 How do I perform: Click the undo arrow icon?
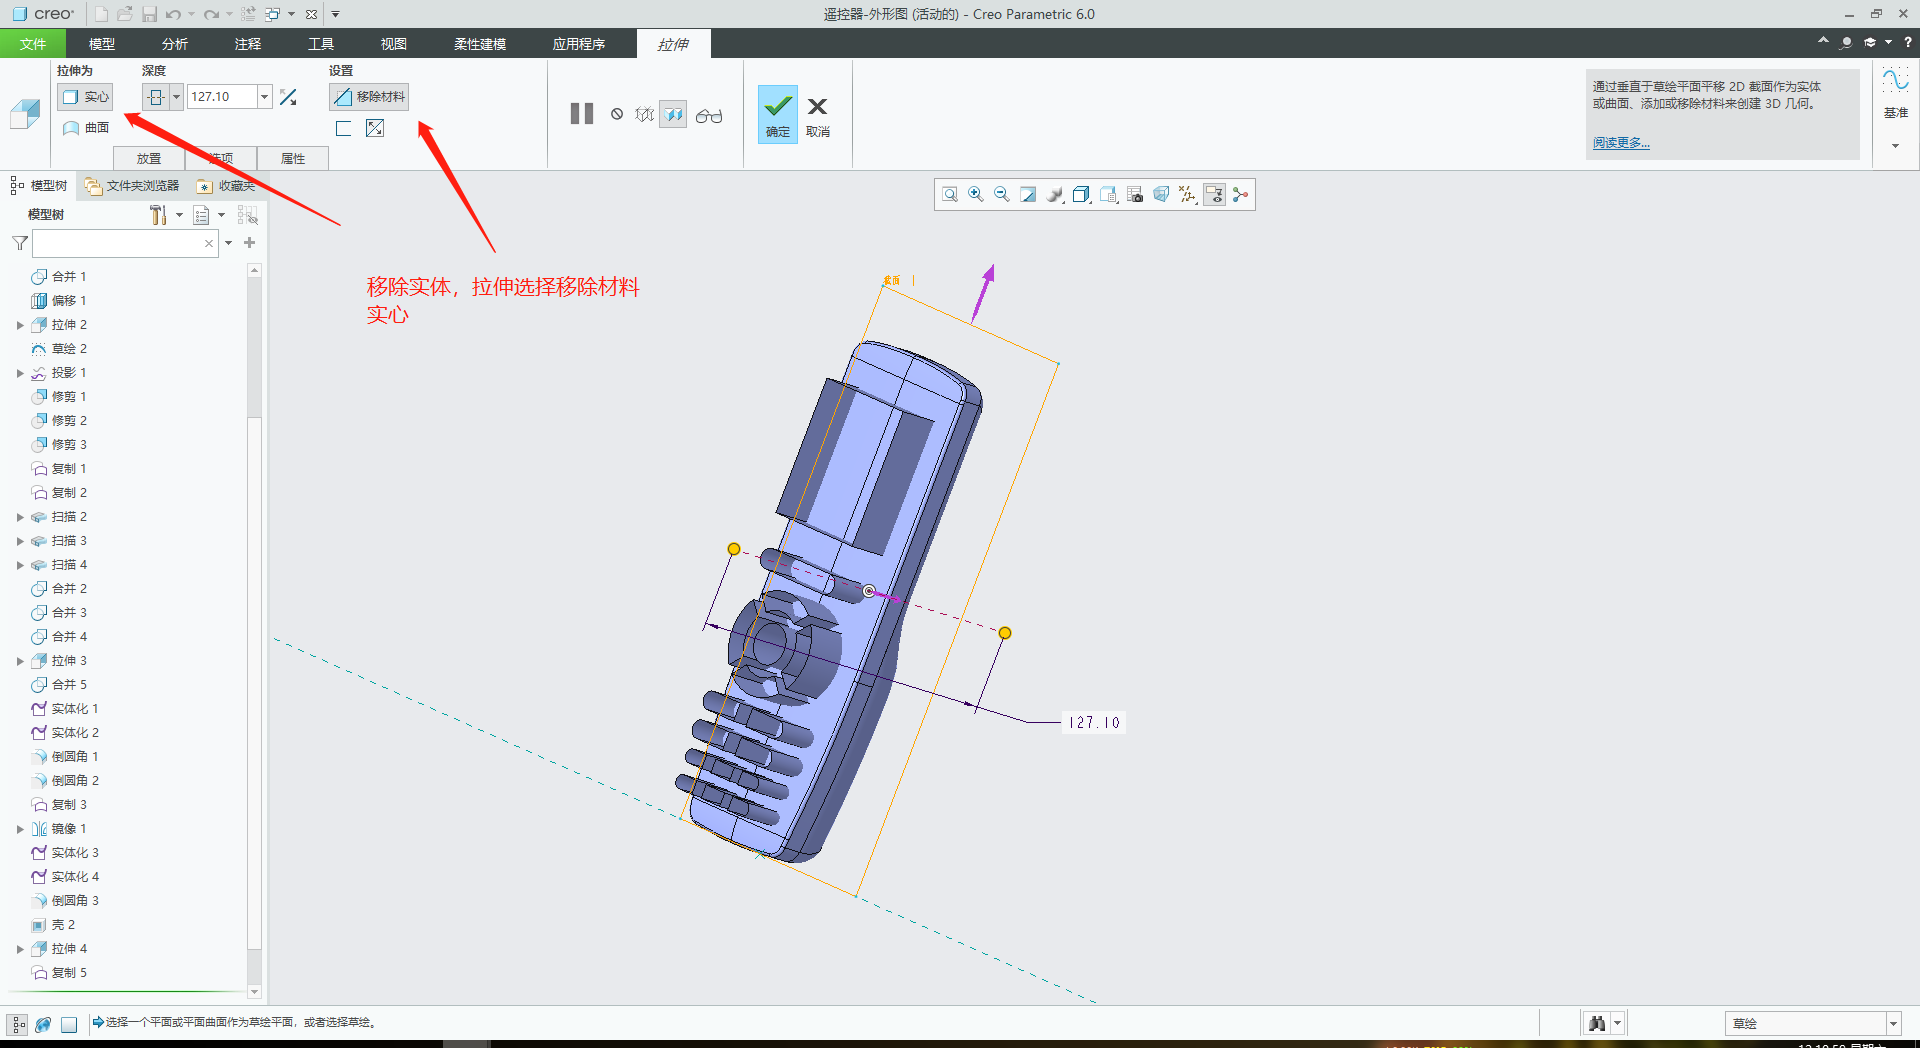click(174, 14)
